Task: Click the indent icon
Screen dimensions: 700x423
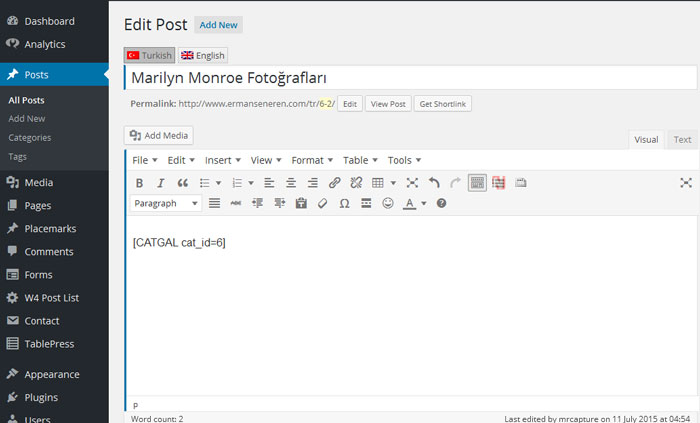Action: [x=279, y=203]
